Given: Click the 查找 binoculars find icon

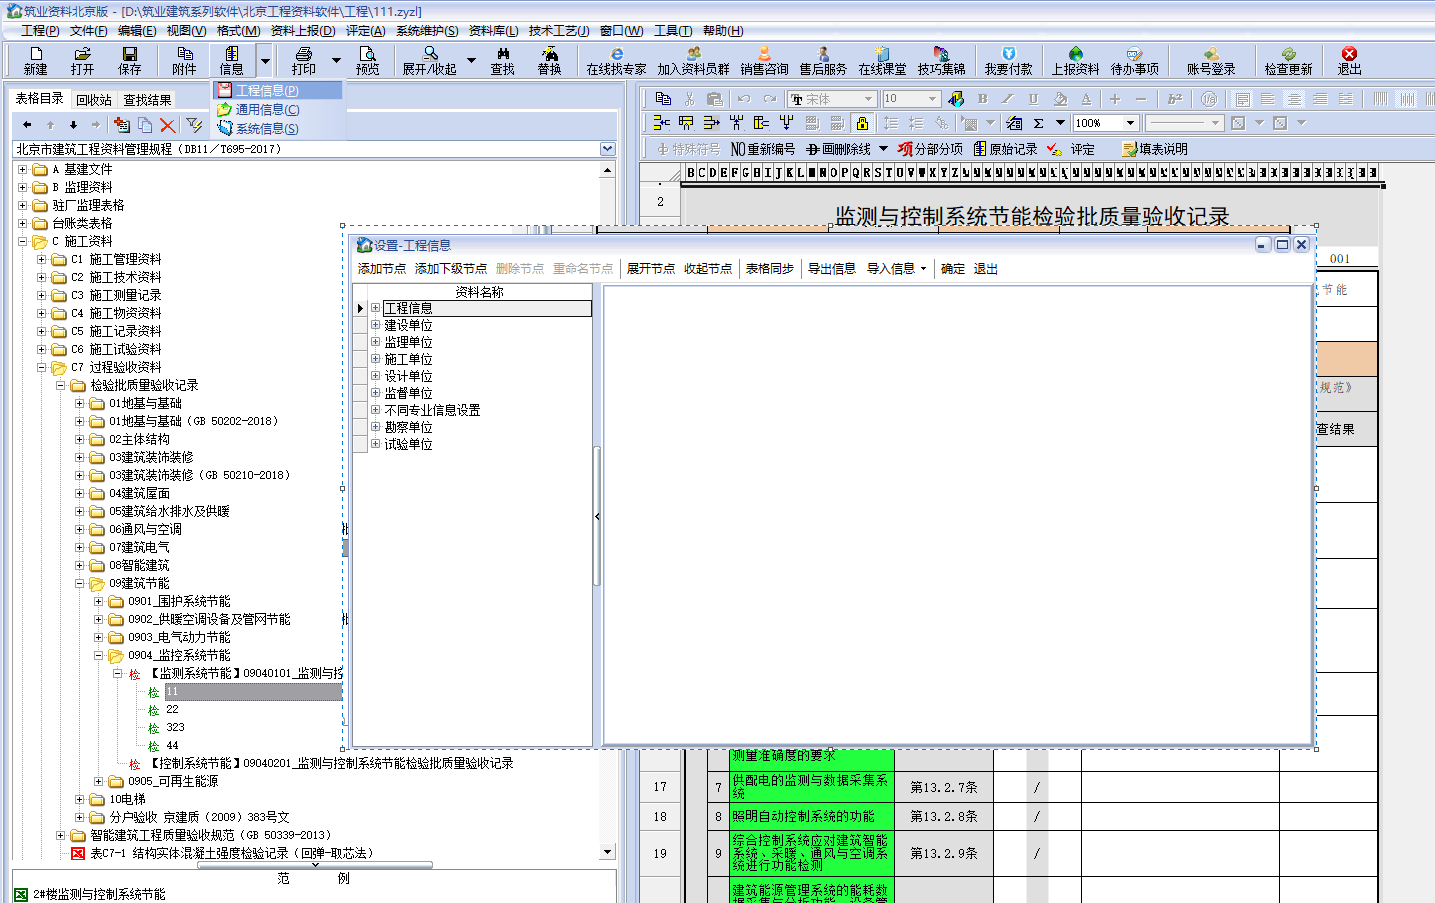Looking at the screenshot, I should (x=502, y=60).
